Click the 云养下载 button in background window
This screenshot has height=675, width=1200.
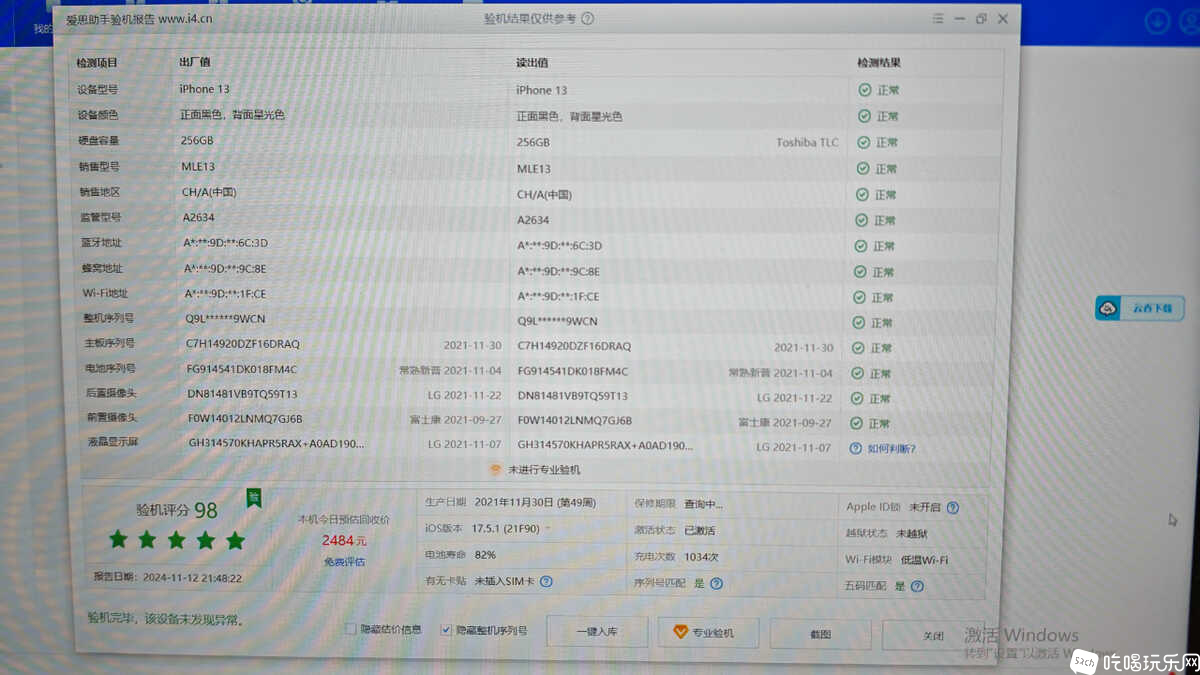tap(1140, 308)
